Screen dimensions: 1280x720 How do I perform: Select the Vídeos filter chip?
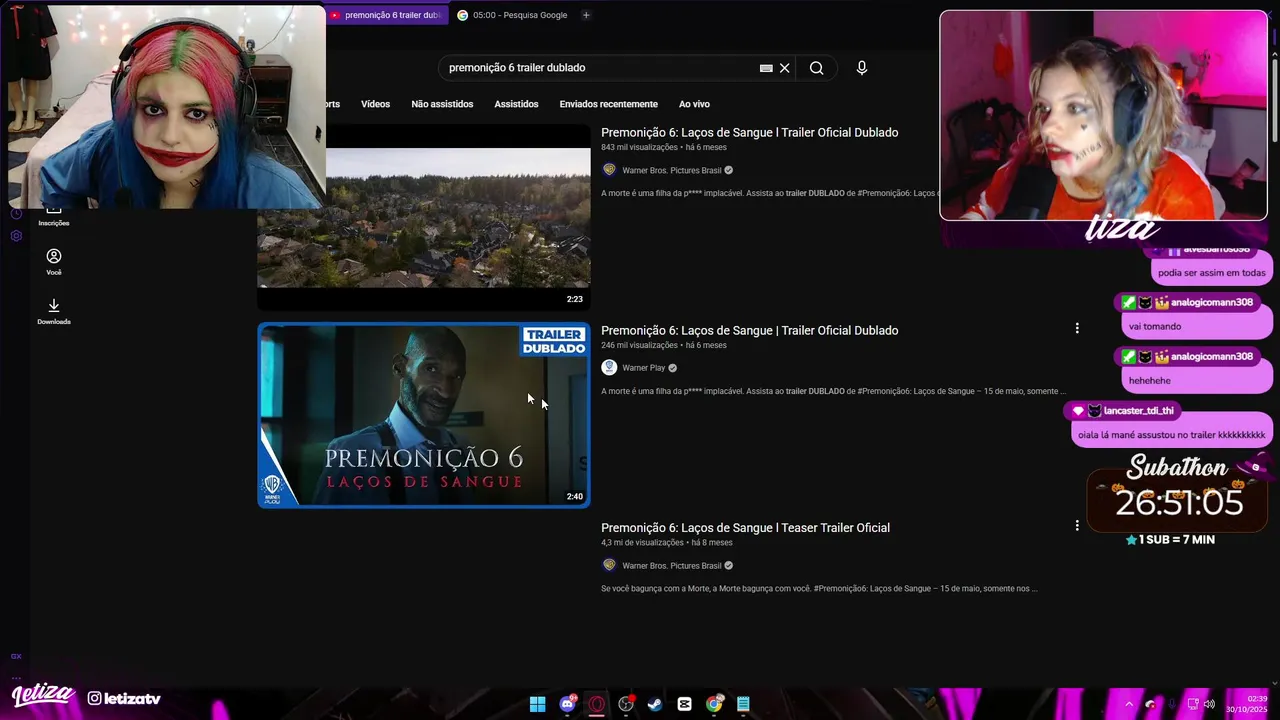tap(375, 104)
